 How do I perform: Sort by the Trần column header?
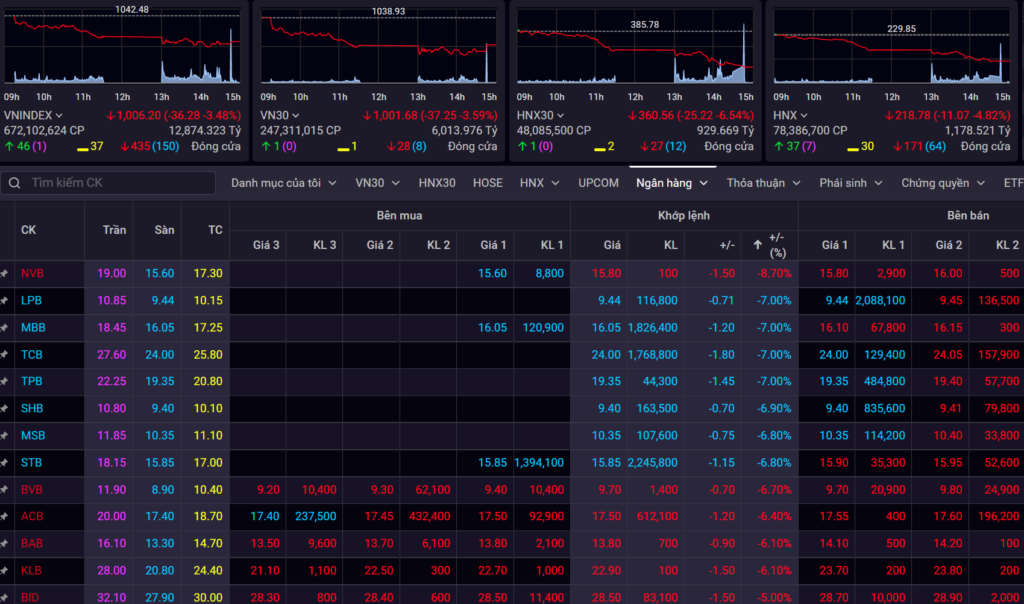(x=114, y=230)
